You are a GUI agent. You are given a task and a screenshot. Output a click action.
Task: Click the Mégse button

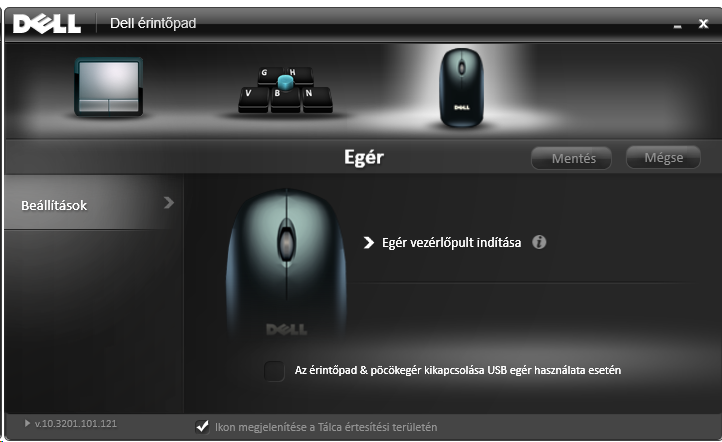663,157
